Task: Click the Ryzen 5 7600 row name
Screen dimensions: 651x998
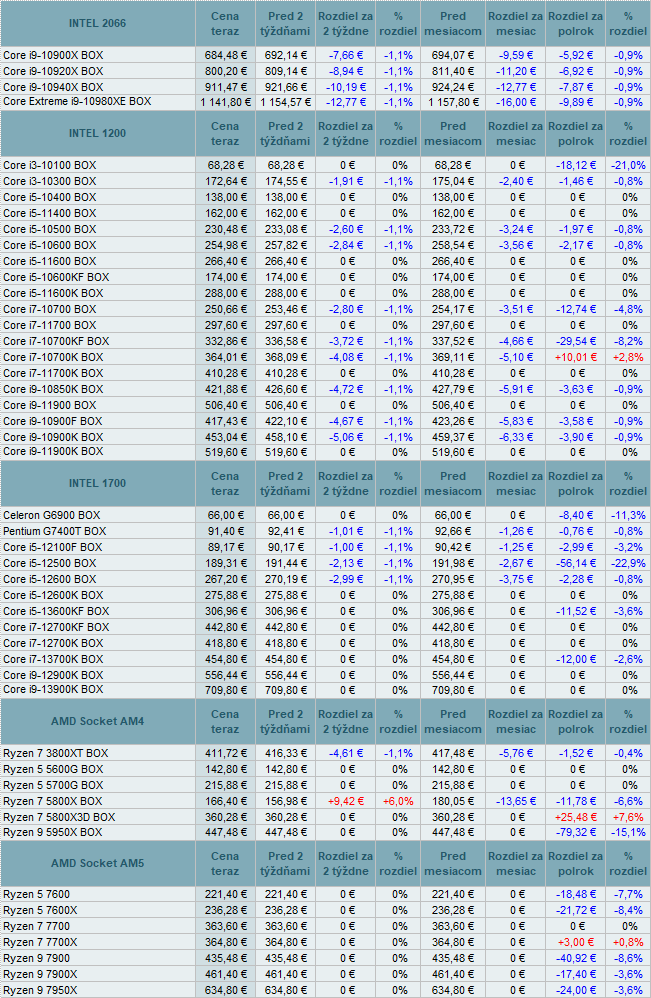Action: tap(36, 895)
